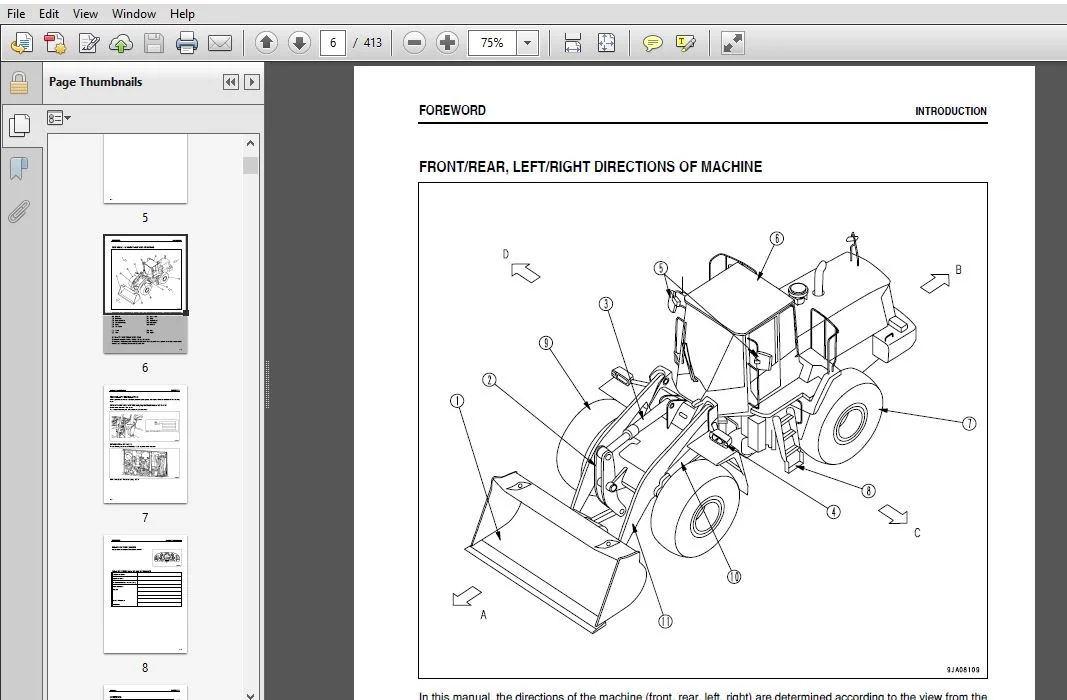Click the Read mode expand icon
This screenshot has width=1067, height=700.
coord(733,43)
